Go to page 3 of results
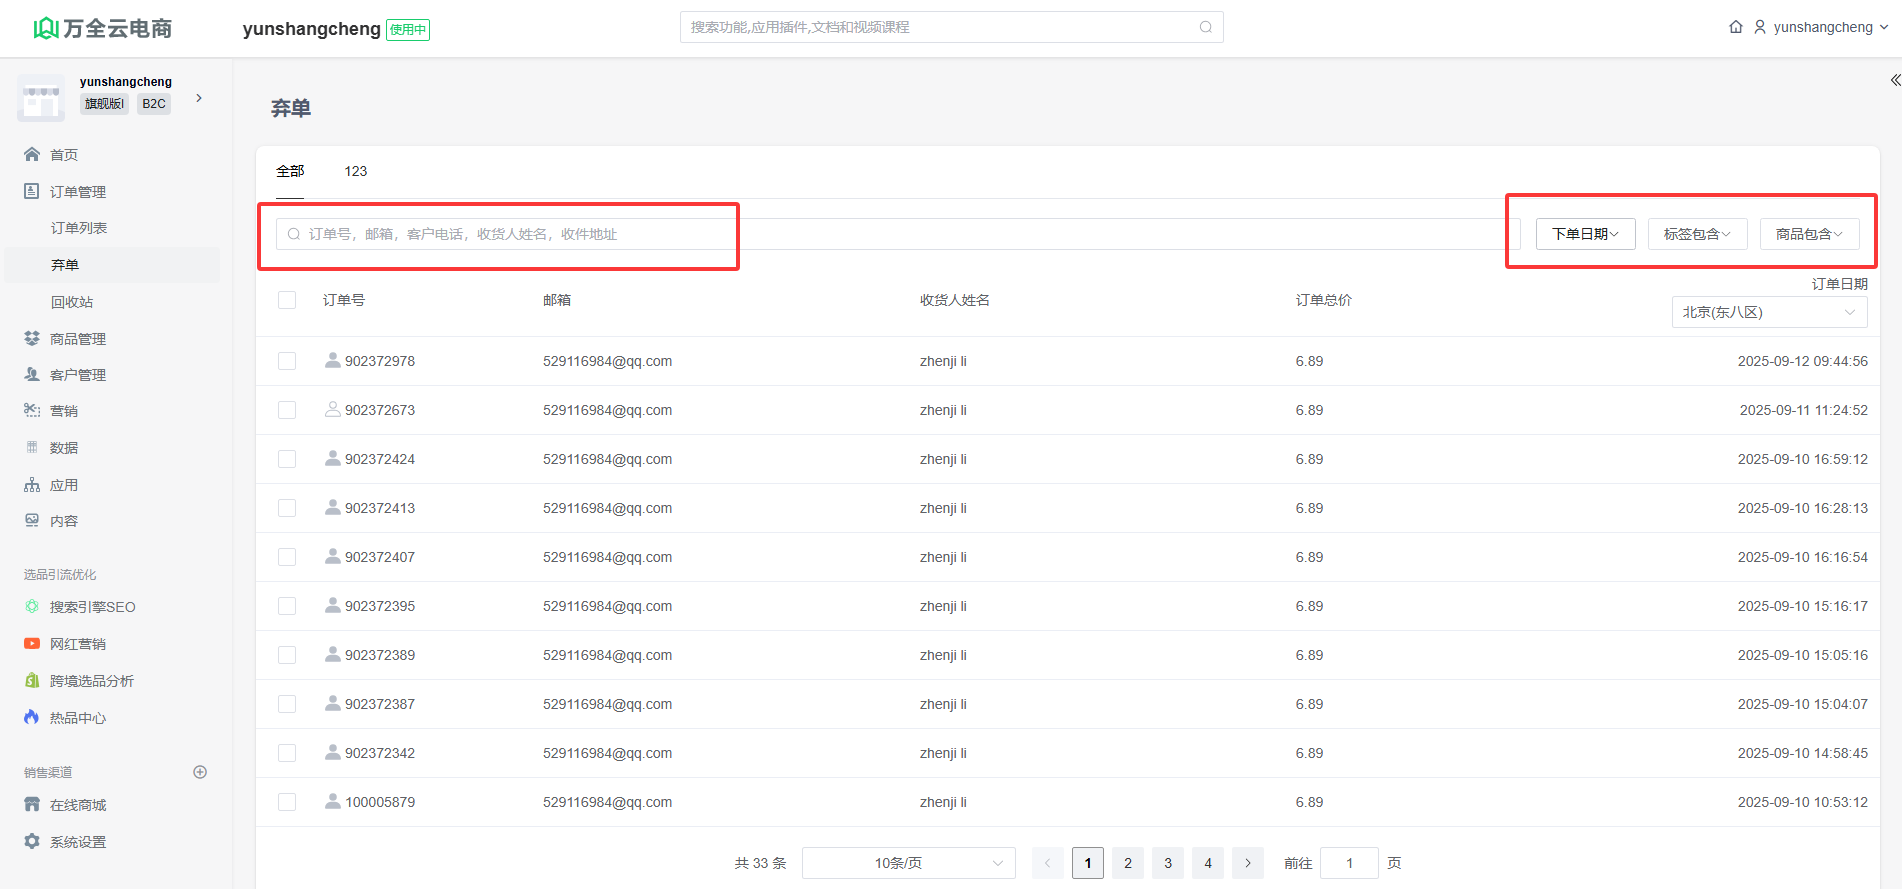Image resolution: width=1902 pixels, height=889 pixels. click(x=1167, y=863)
